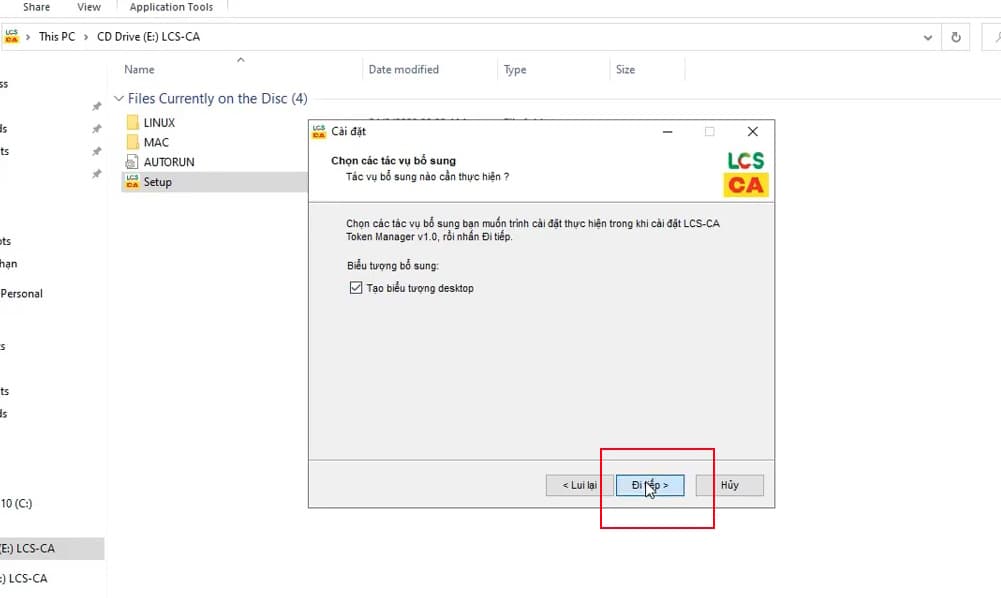Click the LCS-CA icon in installer title bar
The image size is (1001, 598).
[319, 131]
